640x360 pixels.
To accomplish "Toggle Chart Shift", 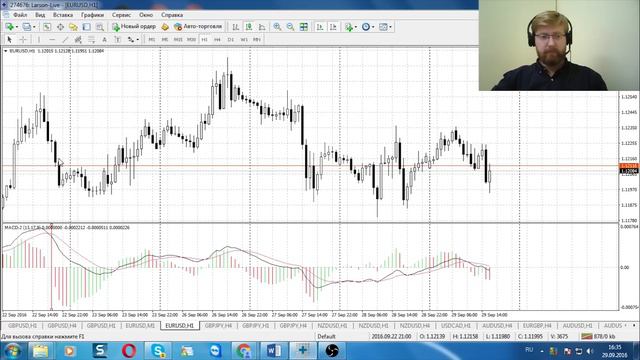I will coord(333,27).
